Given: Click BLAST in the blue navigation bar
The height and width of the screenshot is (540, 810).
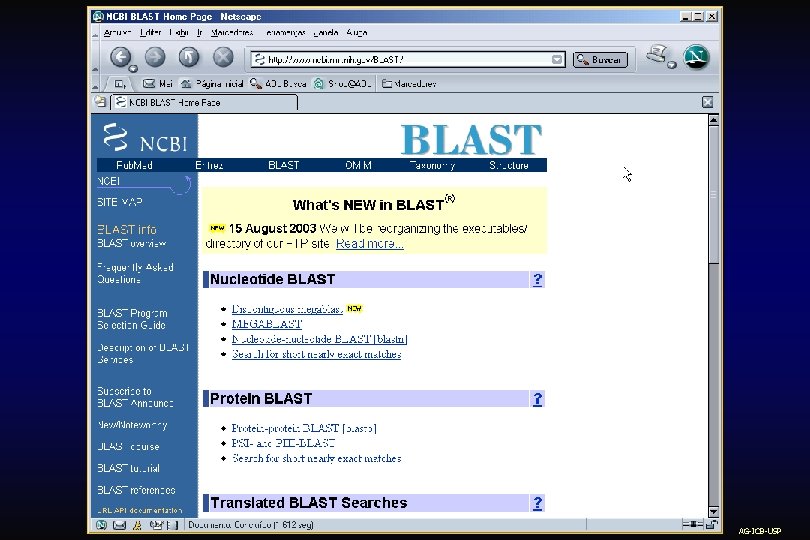Looking at the screenshot, I should 284,165.
